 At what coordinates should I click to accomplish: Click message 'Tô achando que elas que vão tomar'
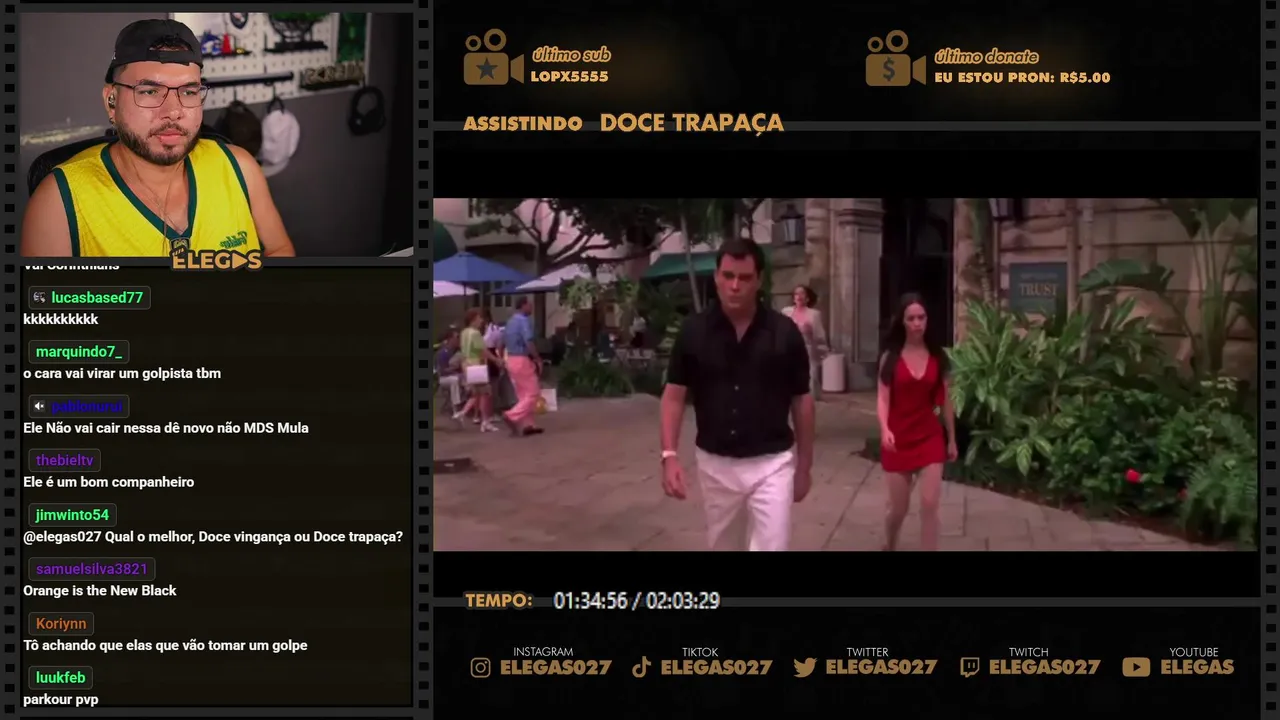(165, 645)
